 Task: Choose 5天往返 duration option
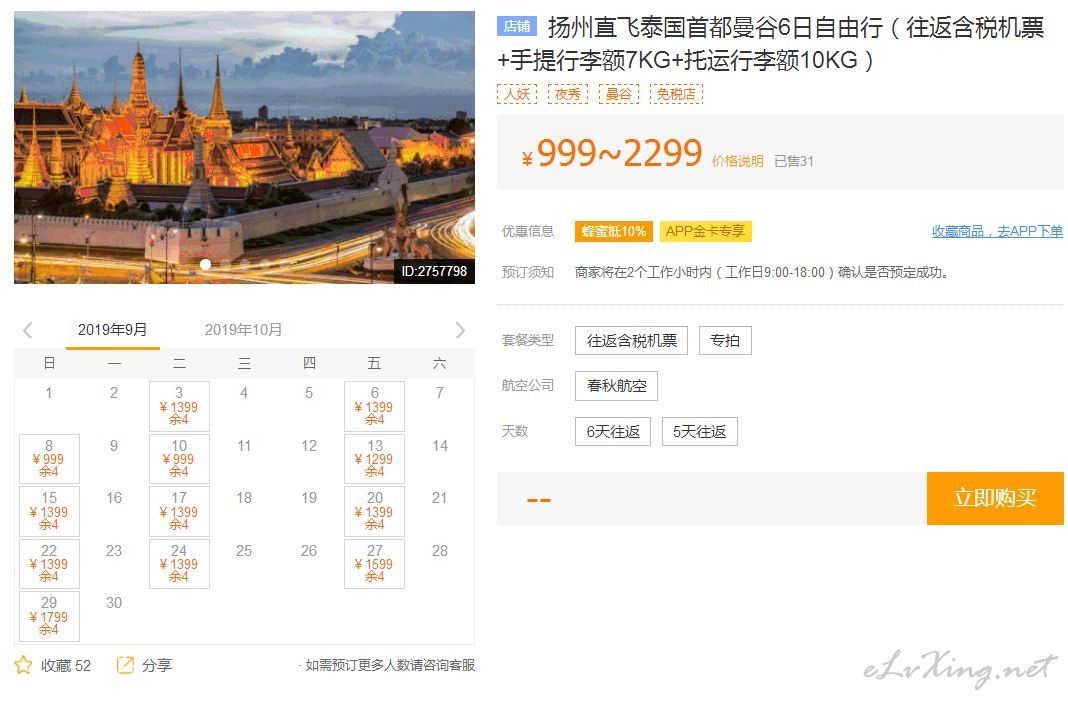click(x=700, y=432)
